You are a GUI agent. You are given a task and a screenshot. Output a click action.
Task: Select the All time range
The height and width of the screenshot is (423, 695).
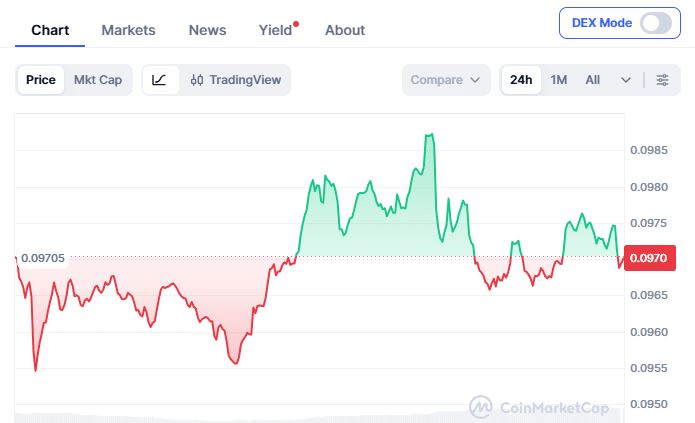coord(592,80)
